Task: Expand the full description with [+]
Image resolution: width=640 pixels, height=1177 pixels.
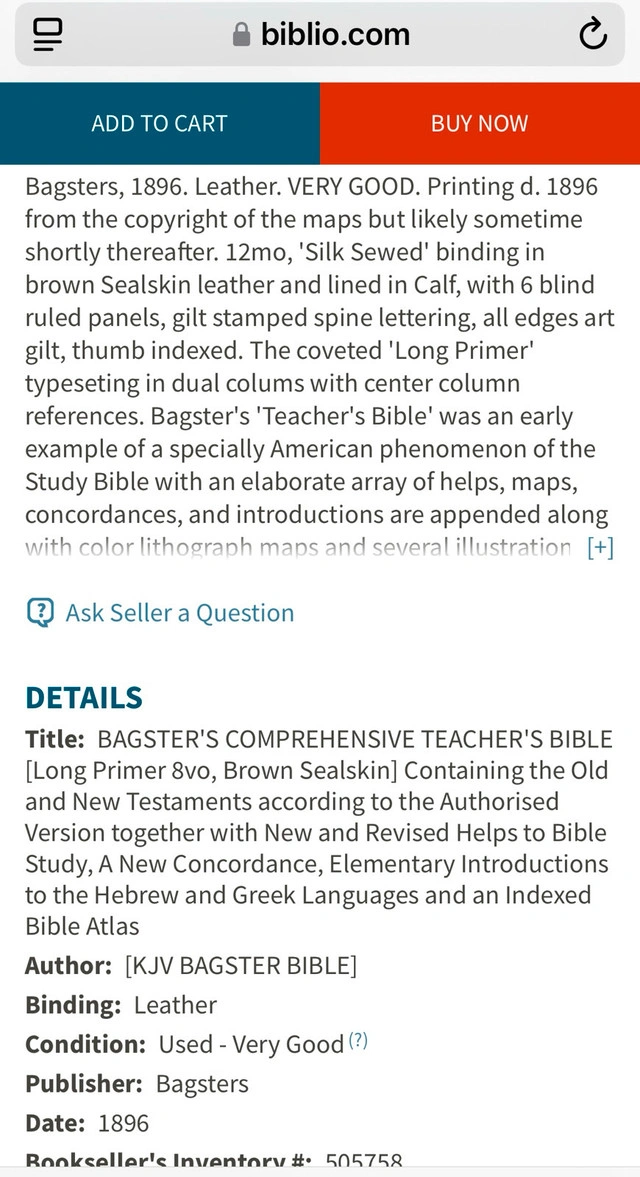Action: [x=600, y=548]
